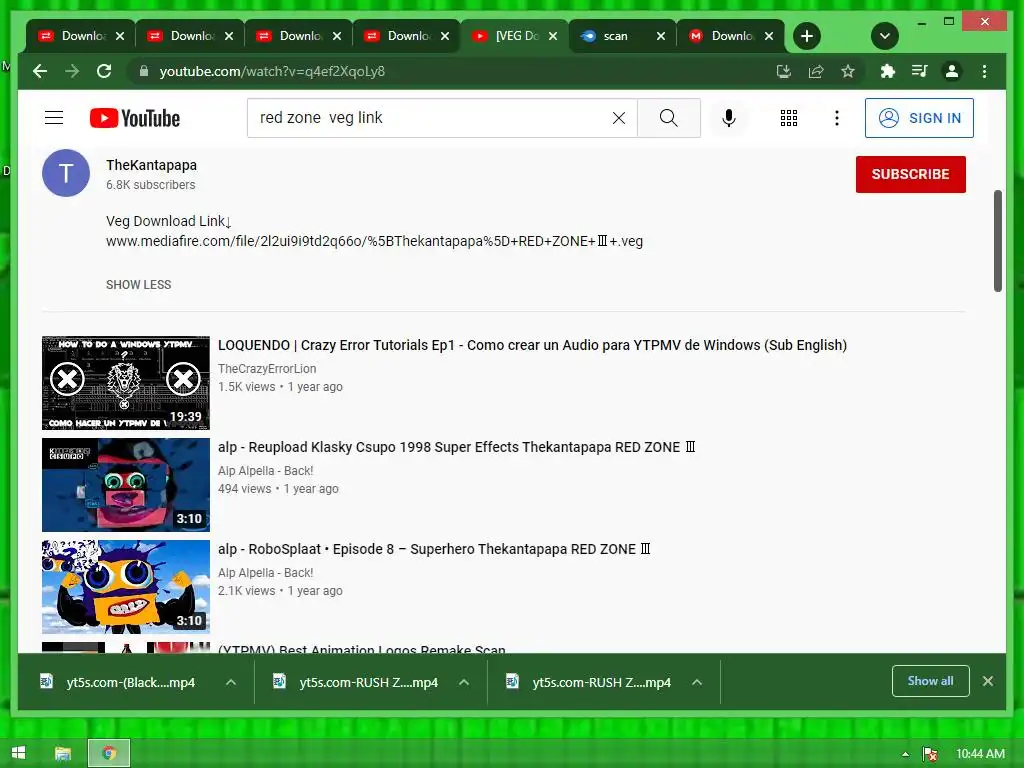
Task: Click the padlock site info icon
Action: click(144, 71)
